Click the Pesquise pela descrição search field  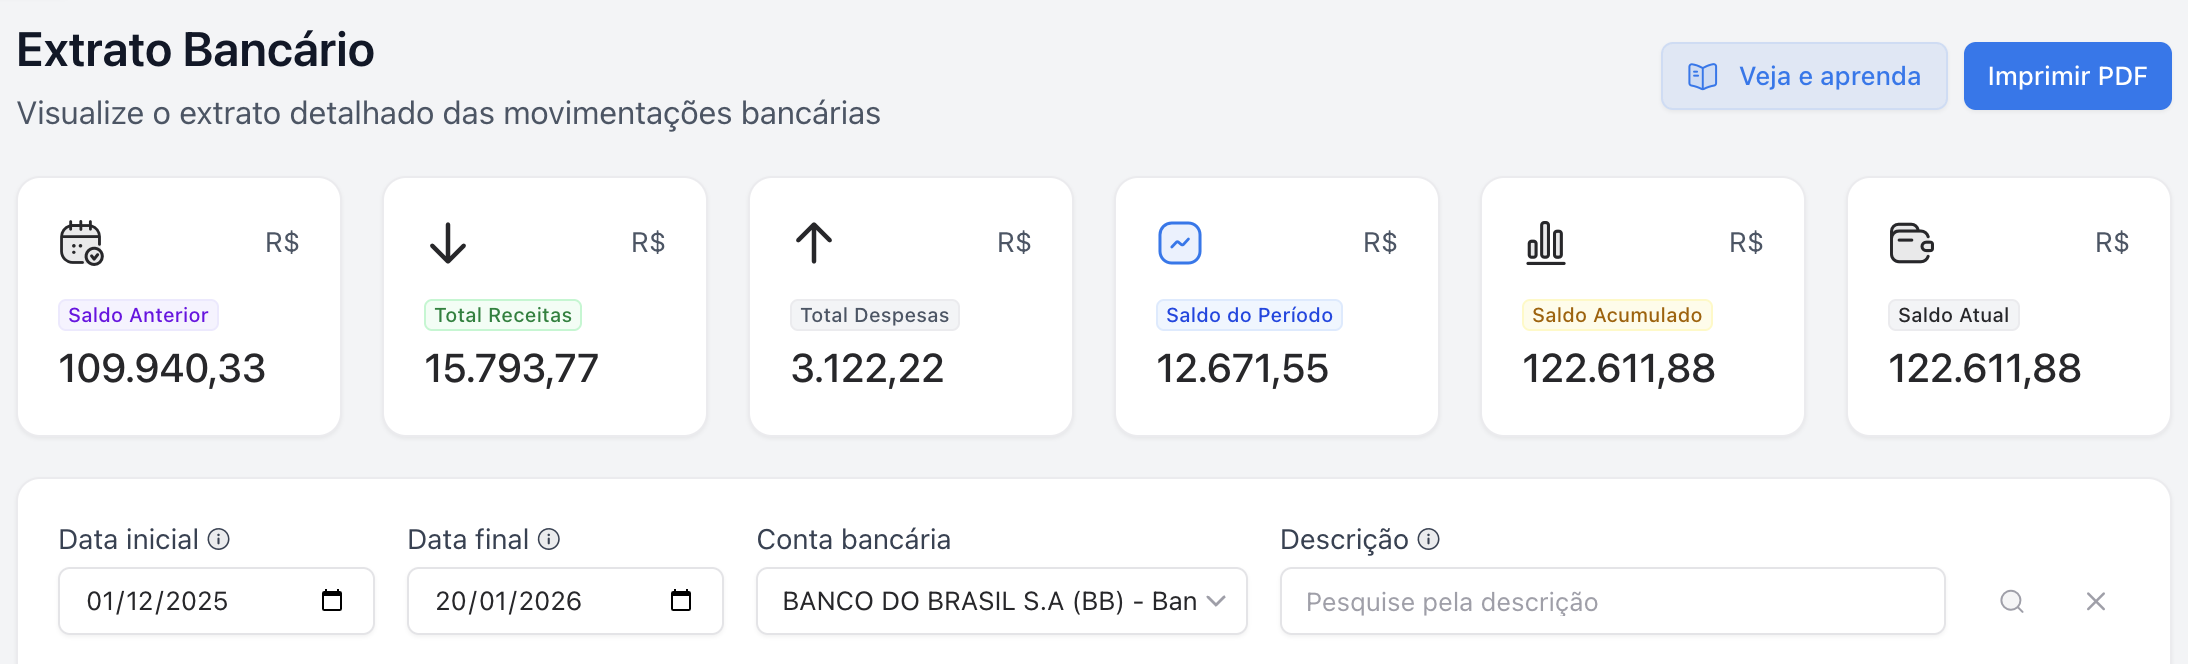[1612, 601]
